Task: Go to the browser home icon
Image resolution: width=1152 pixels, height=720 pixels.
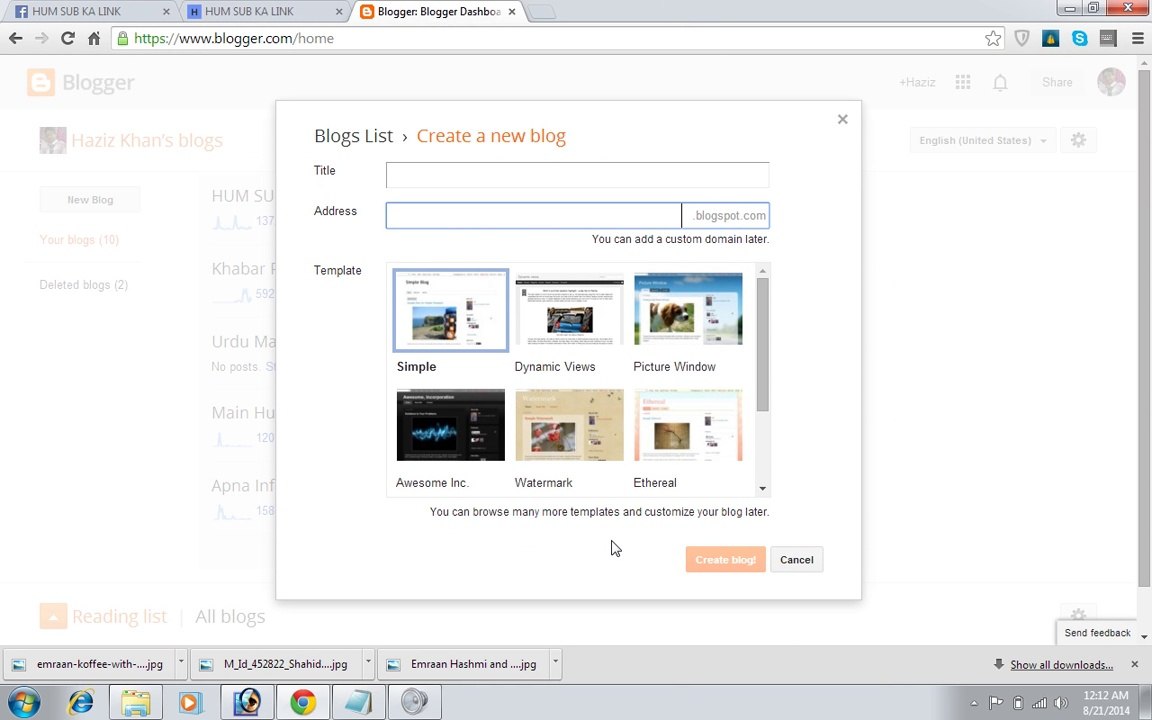Action: [94, 38]
